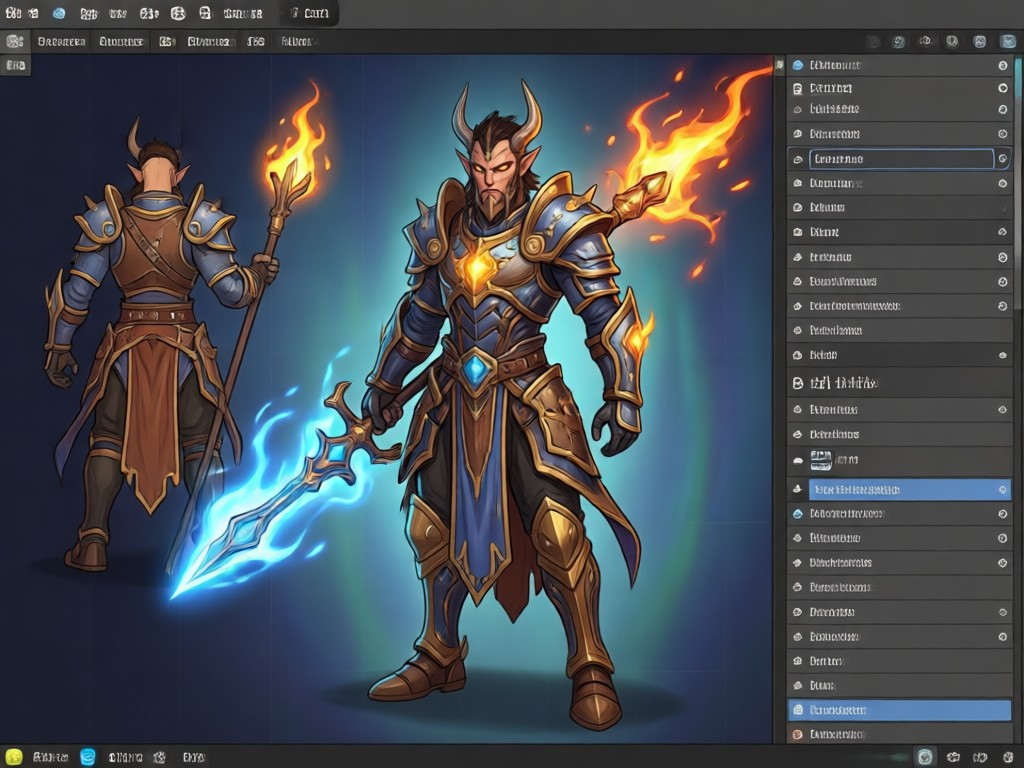Viewport: 1024px width, 768px height.
Task: Click the document icon on the second layer row
Action: coord(797,88)
